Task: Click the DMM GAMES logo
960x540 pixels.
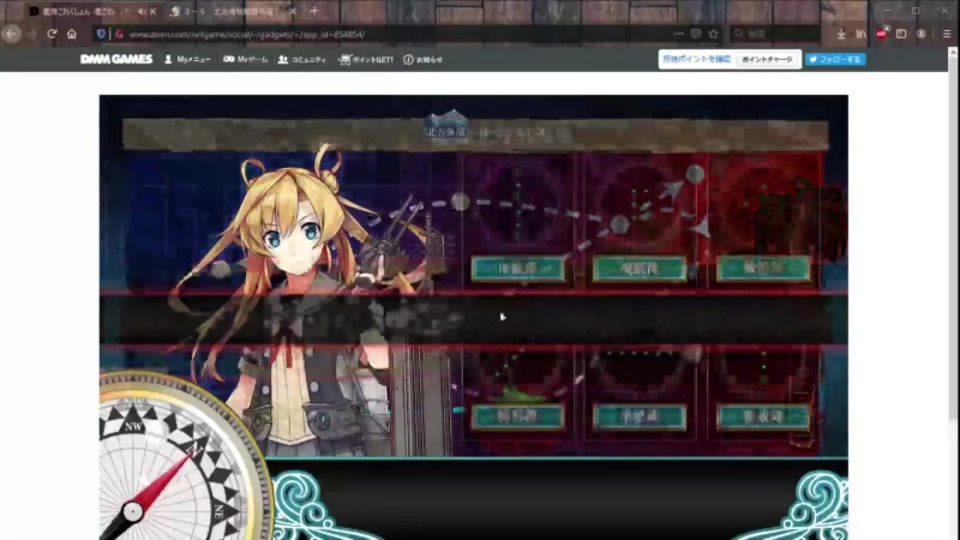Action: pyautogui.click(x=116, y=59)
